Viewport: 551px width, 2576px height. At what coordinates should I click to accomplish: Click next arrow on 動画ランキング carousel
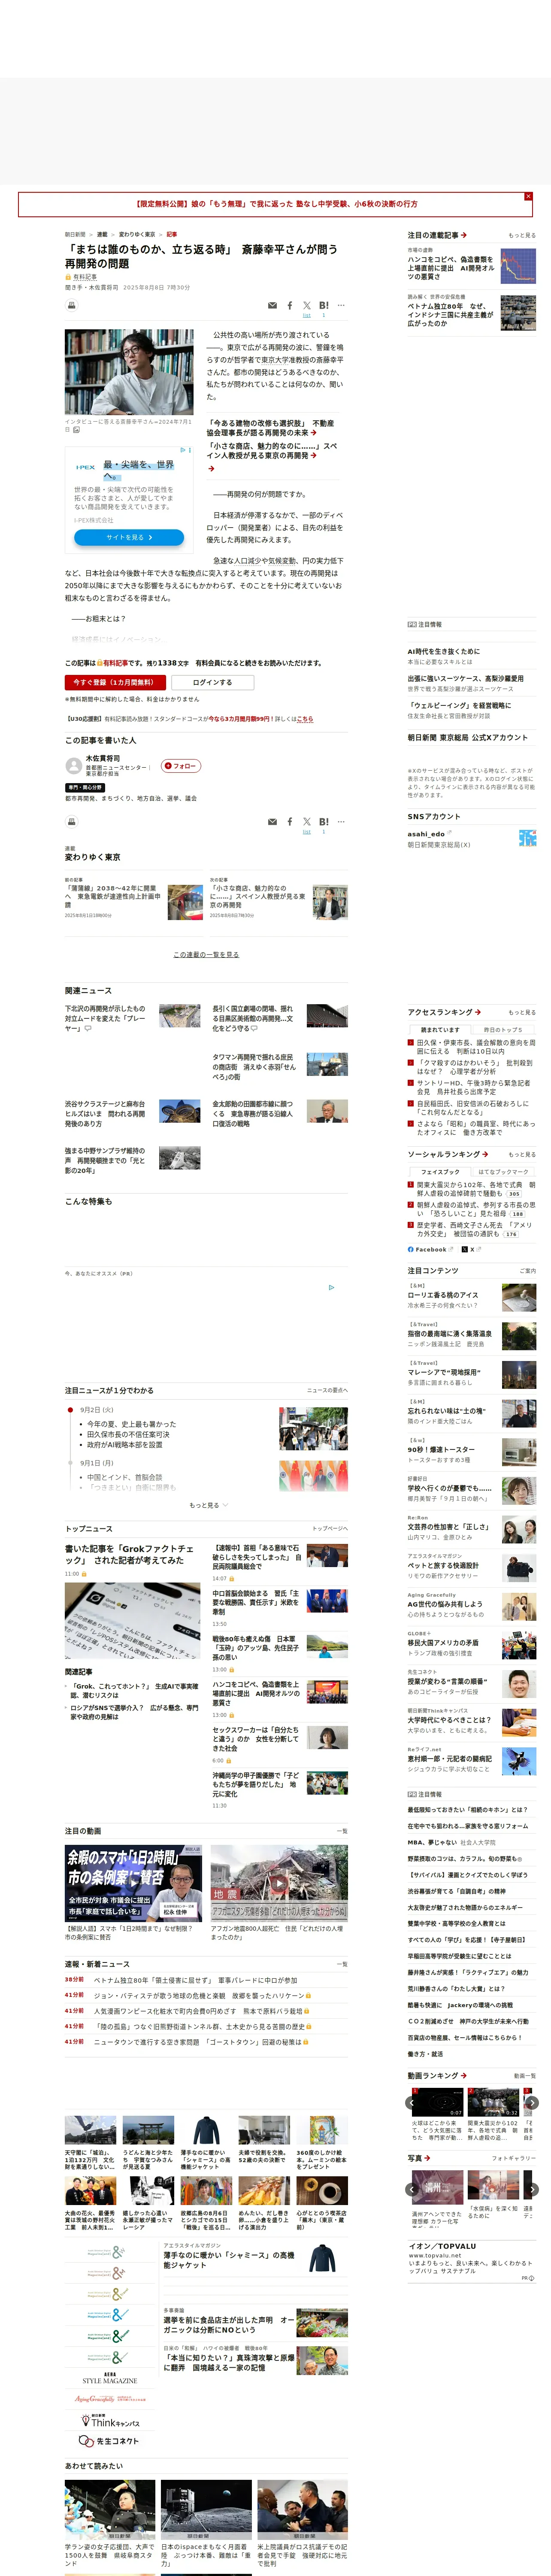click(532, 2103)
